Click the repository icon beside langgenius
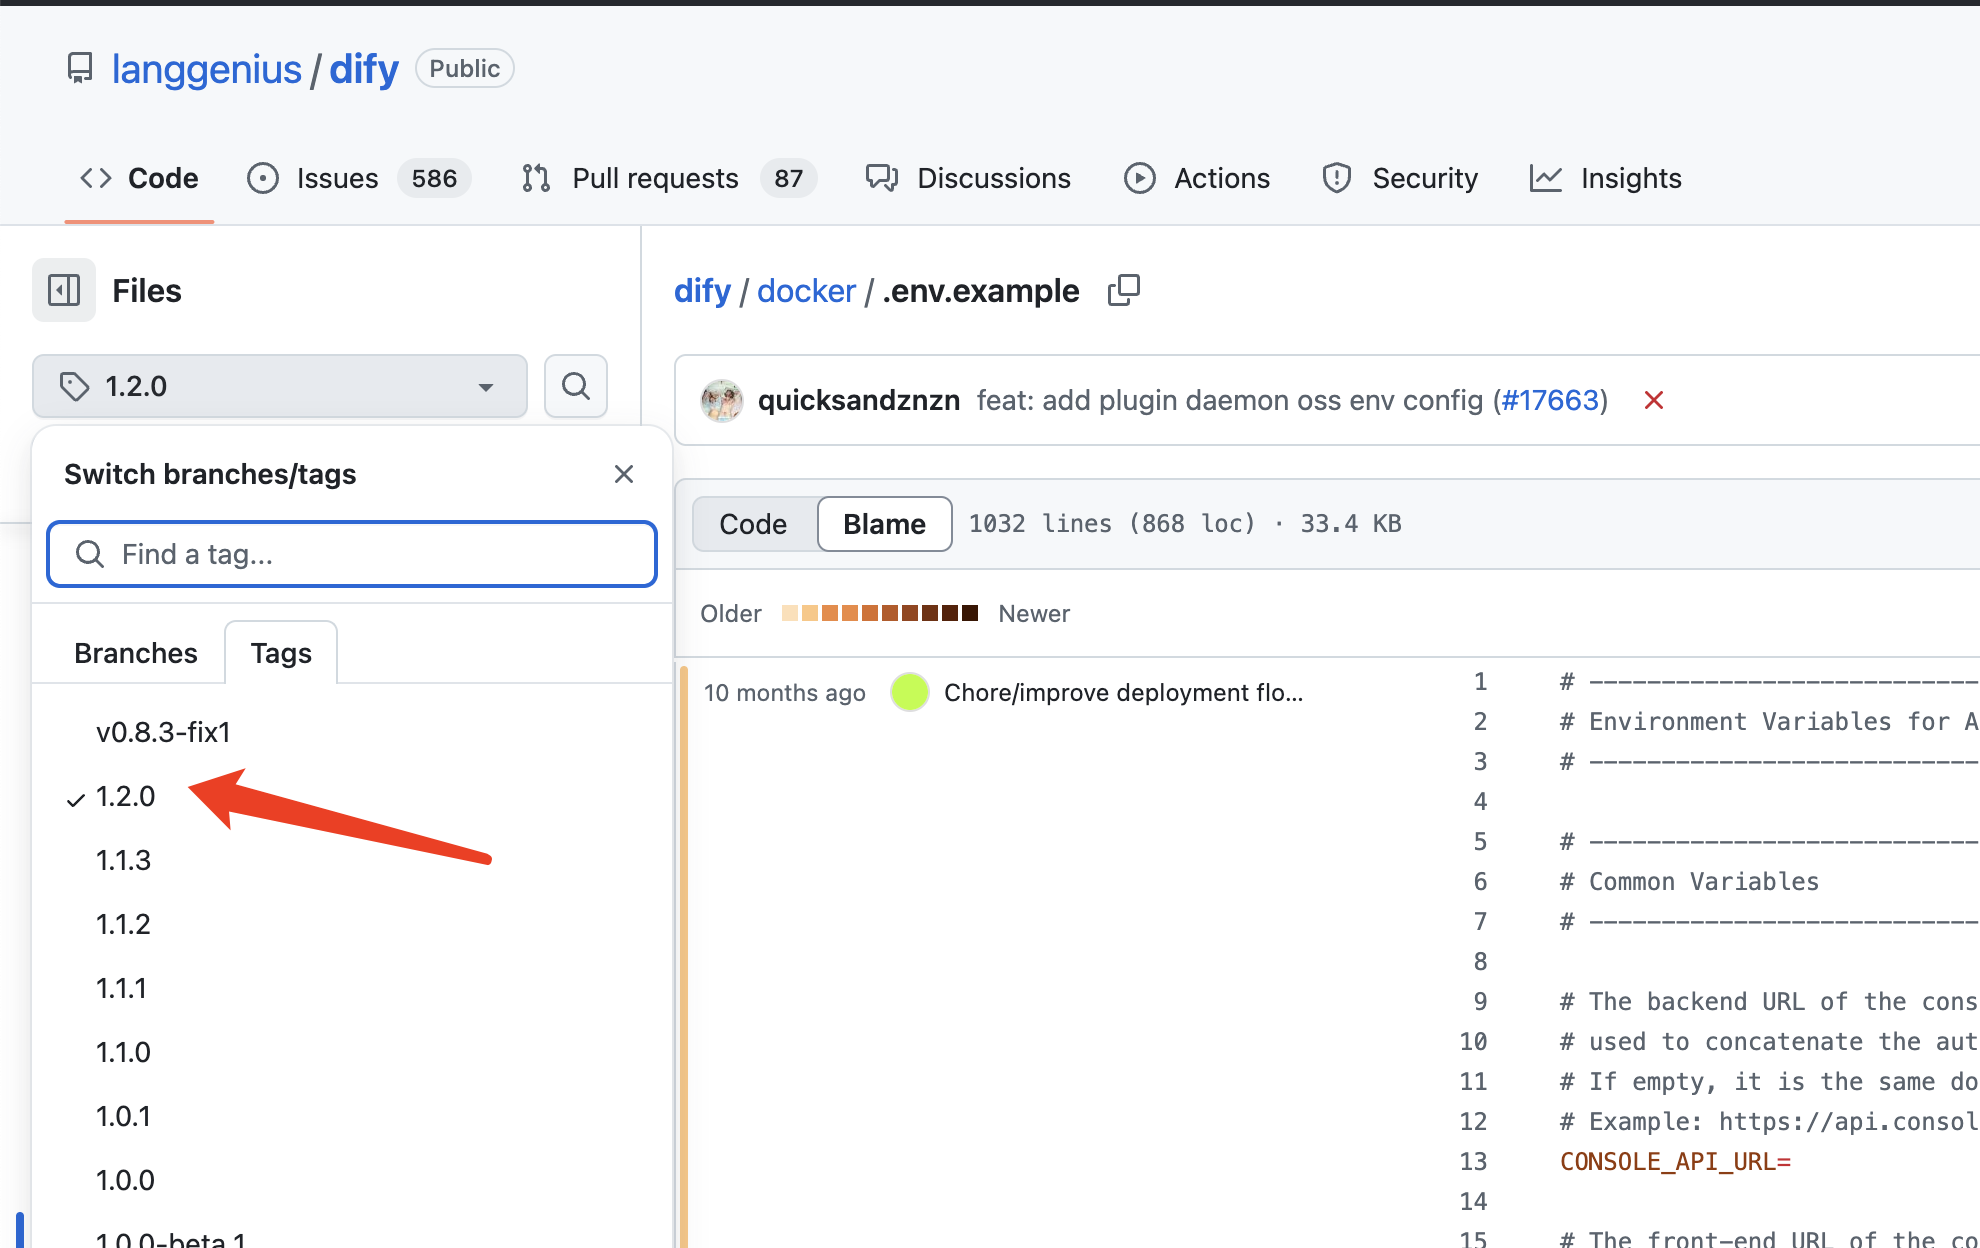The height and width of the screenshot is (1248, 1980). pos(80,68)
